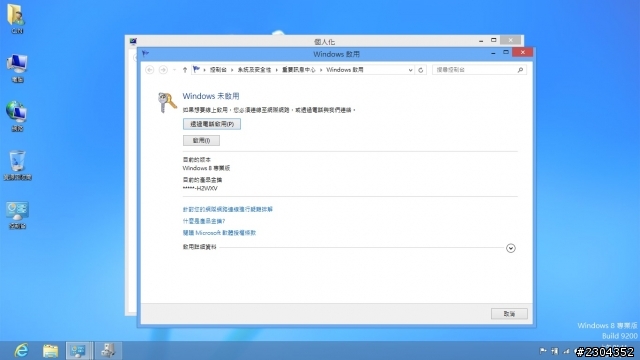This screenshot has width=640, height=360.
Task: Click the active Control Panel taskbar button
Action: click(79, 351)
